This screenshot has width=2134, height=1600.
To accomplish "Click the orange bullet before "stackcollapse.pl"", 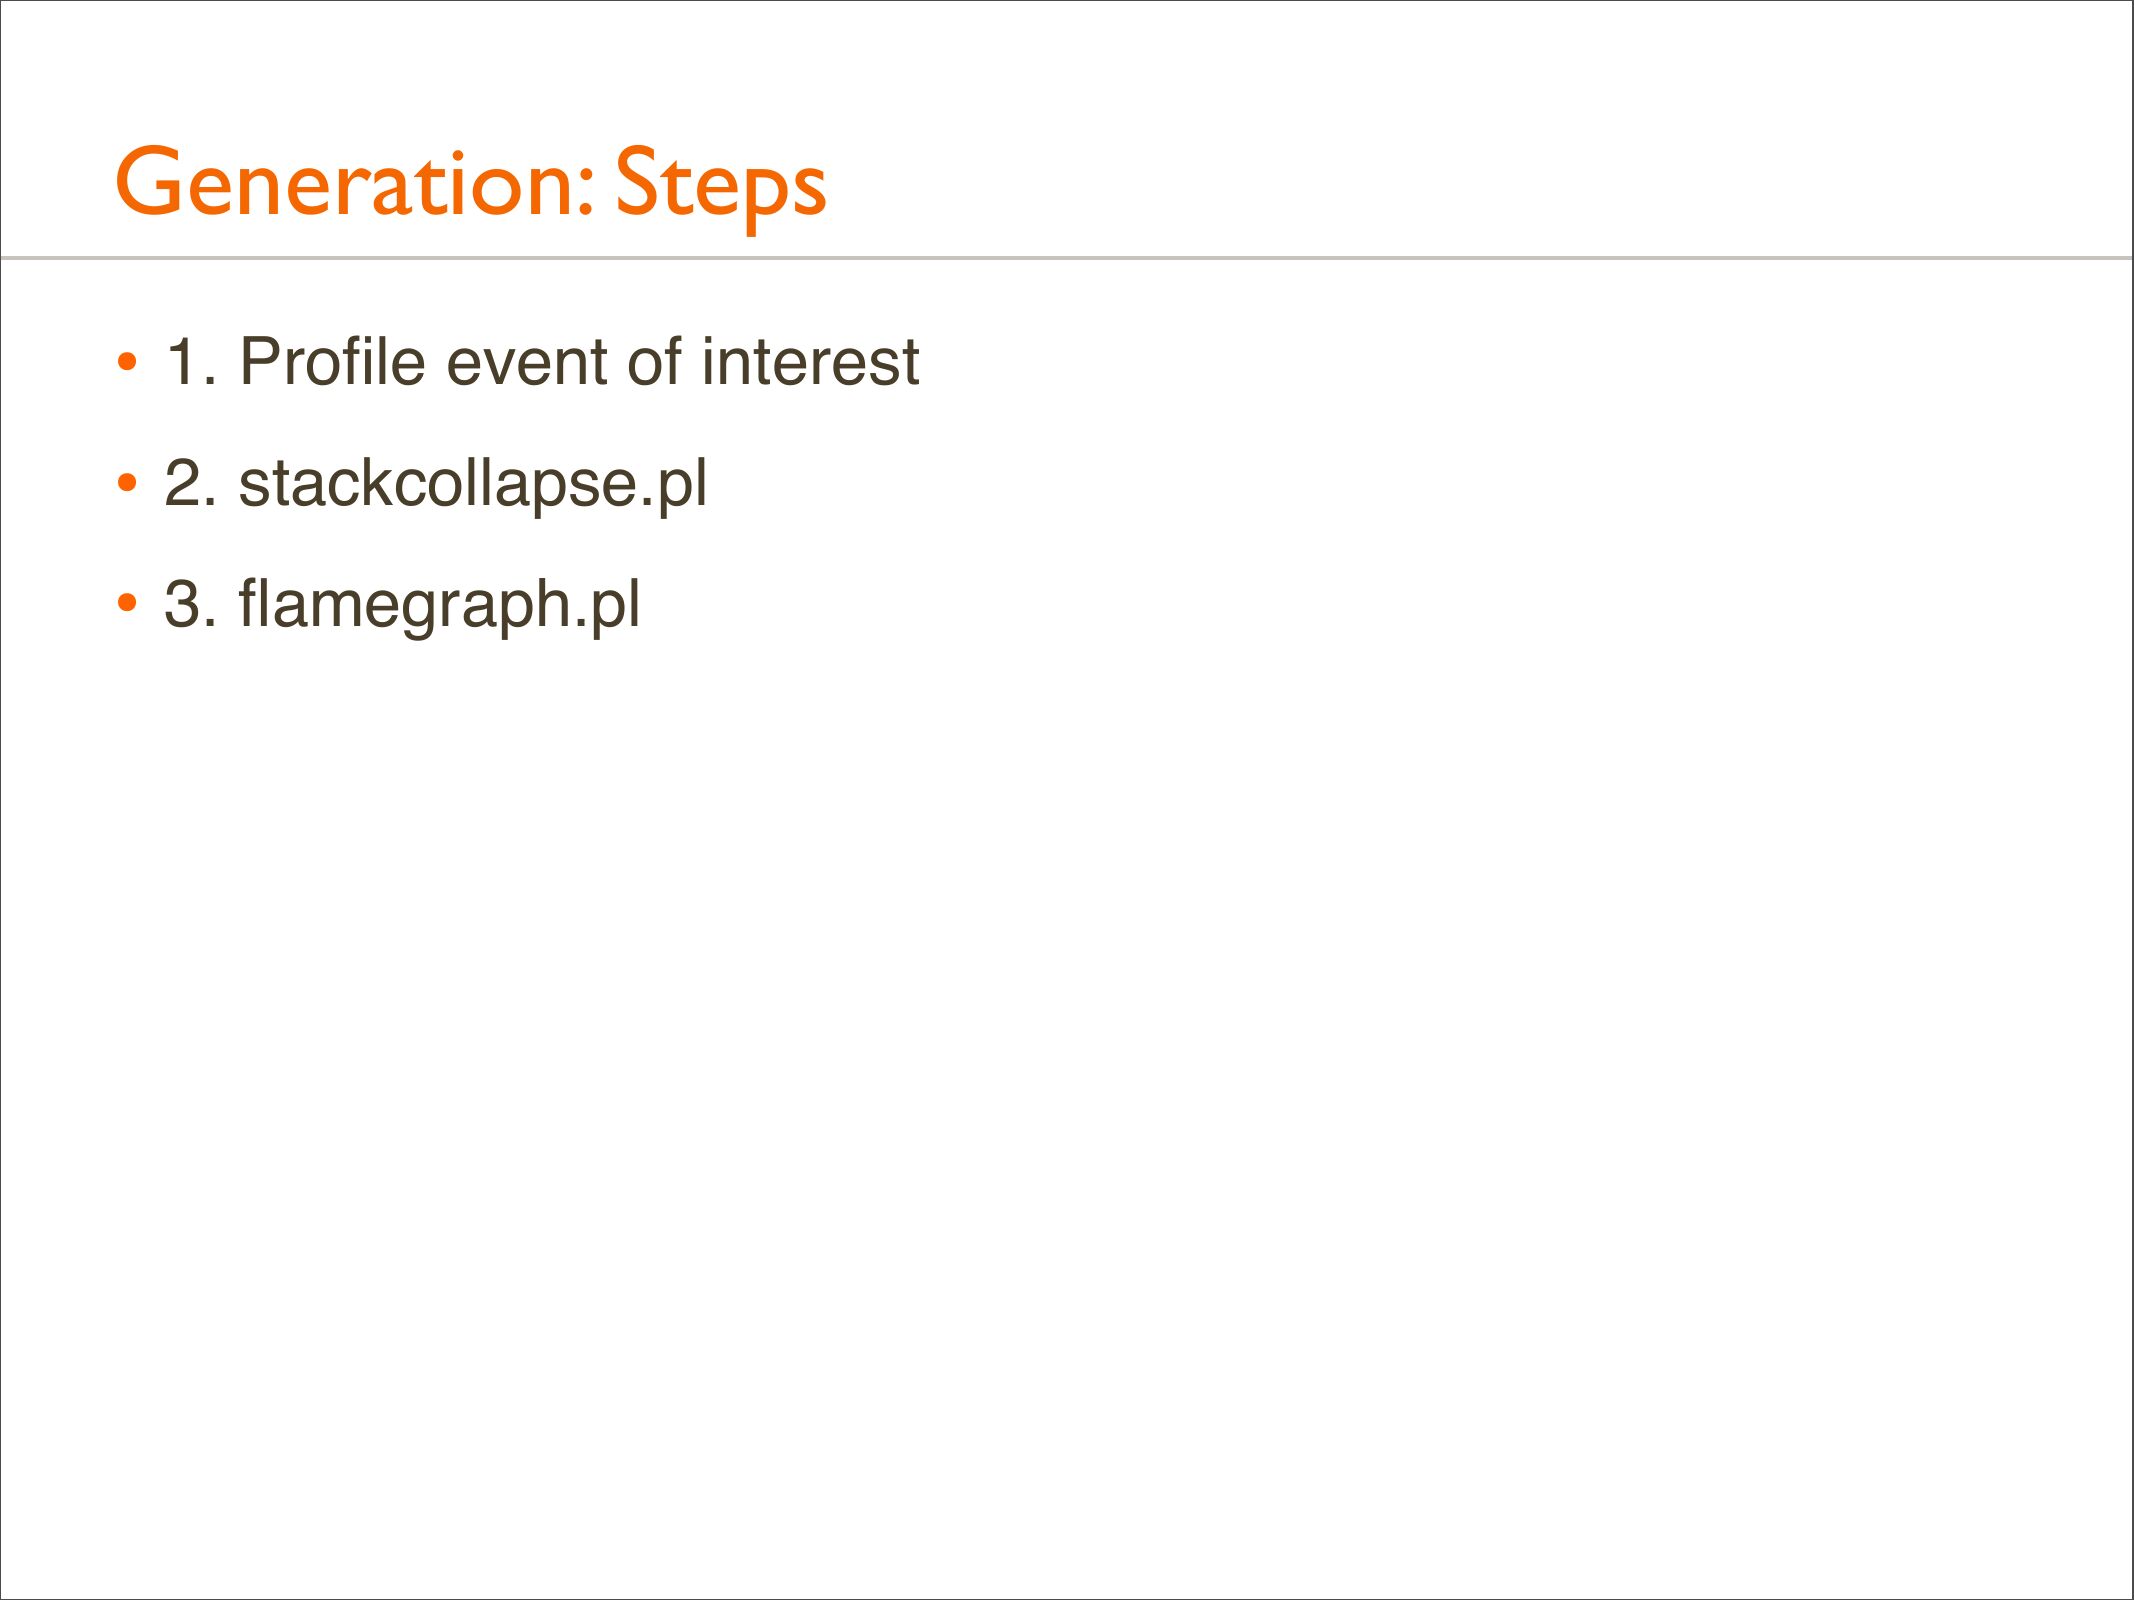I will (x=127, y=483).
